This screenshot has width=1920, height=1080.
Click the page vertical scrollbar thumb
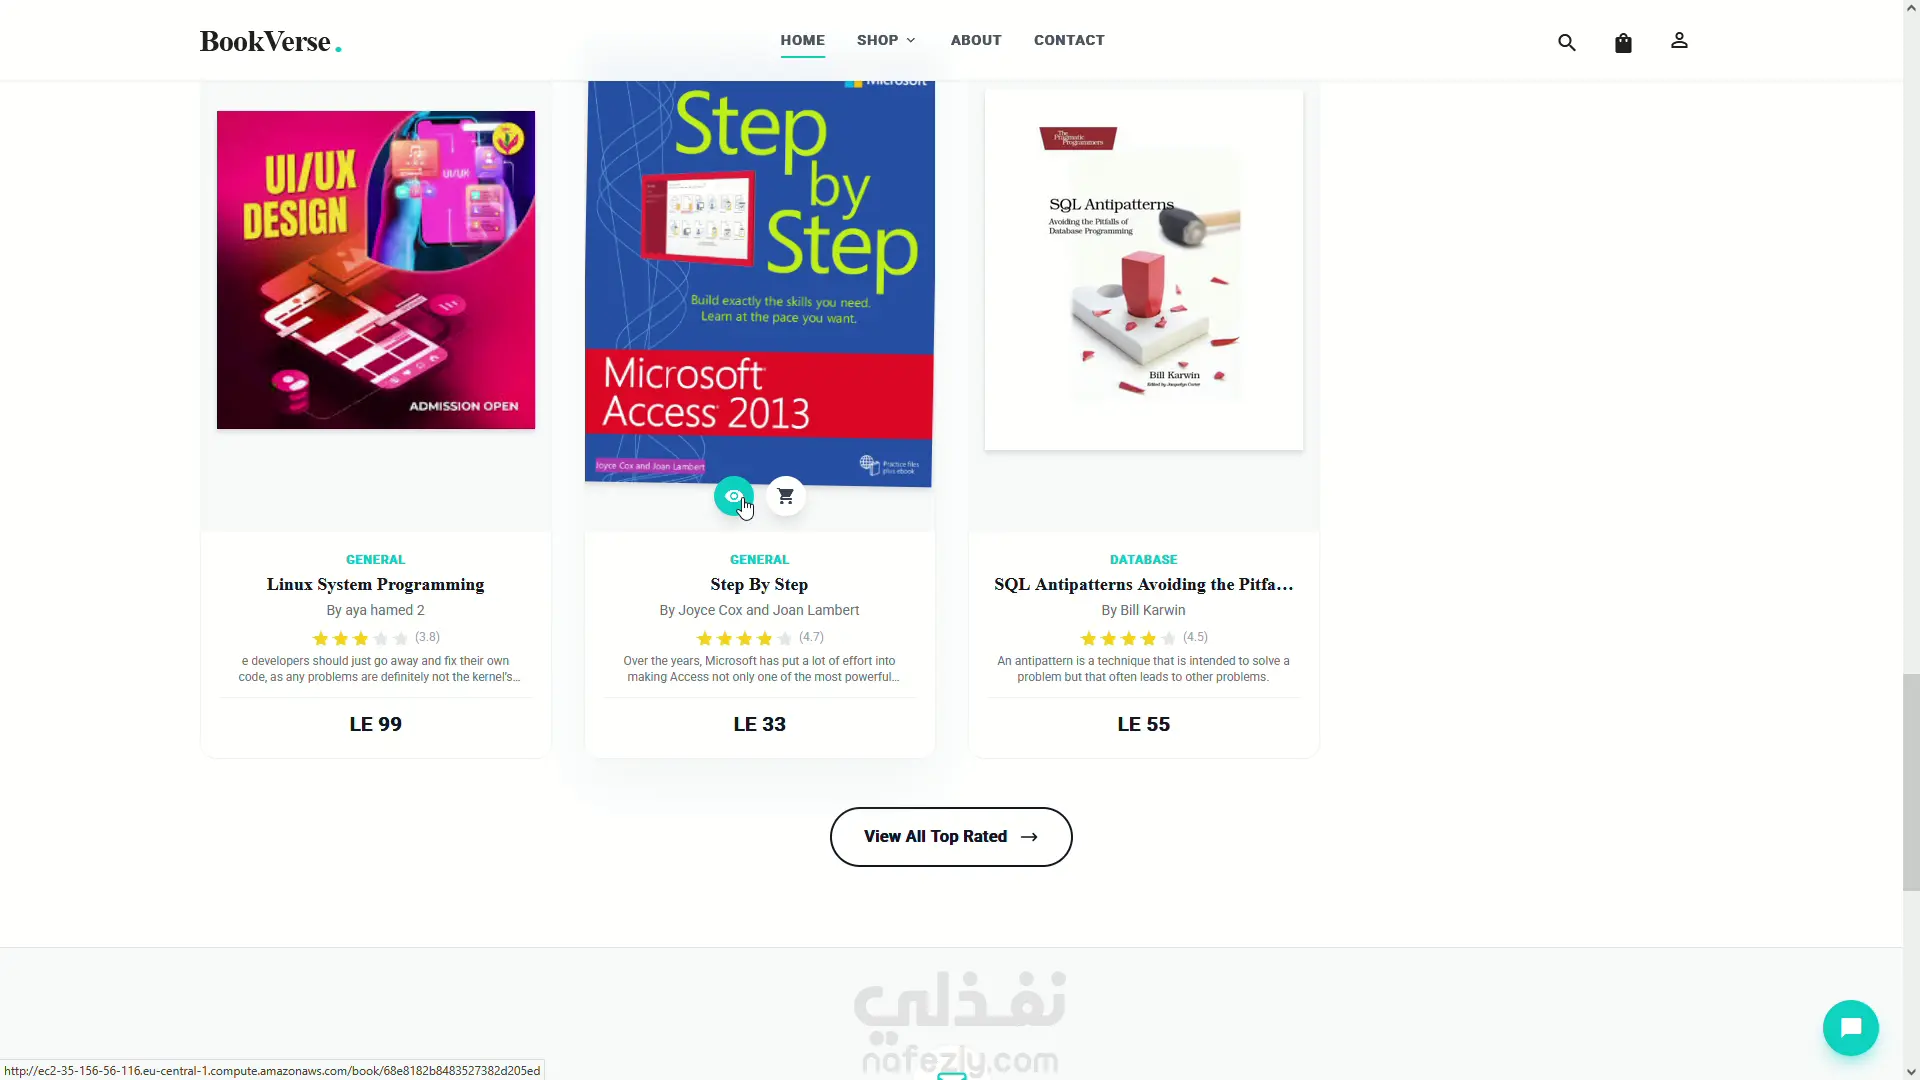click(1911, 782)
